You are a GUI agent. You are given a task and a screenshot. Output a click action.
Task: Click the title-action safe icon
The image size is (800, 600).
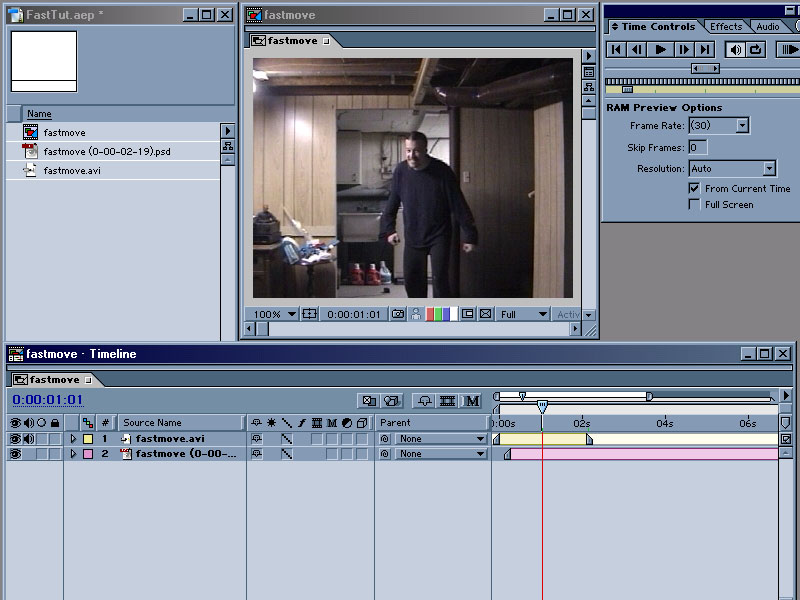click(x=310, y=314)
